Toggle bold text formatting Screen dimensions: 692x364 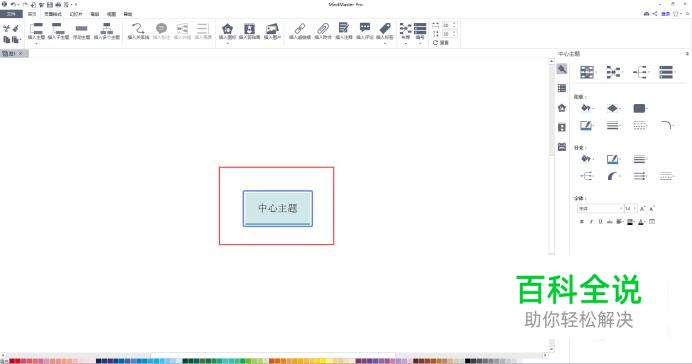pyautogui.click(x=582, y=221)
